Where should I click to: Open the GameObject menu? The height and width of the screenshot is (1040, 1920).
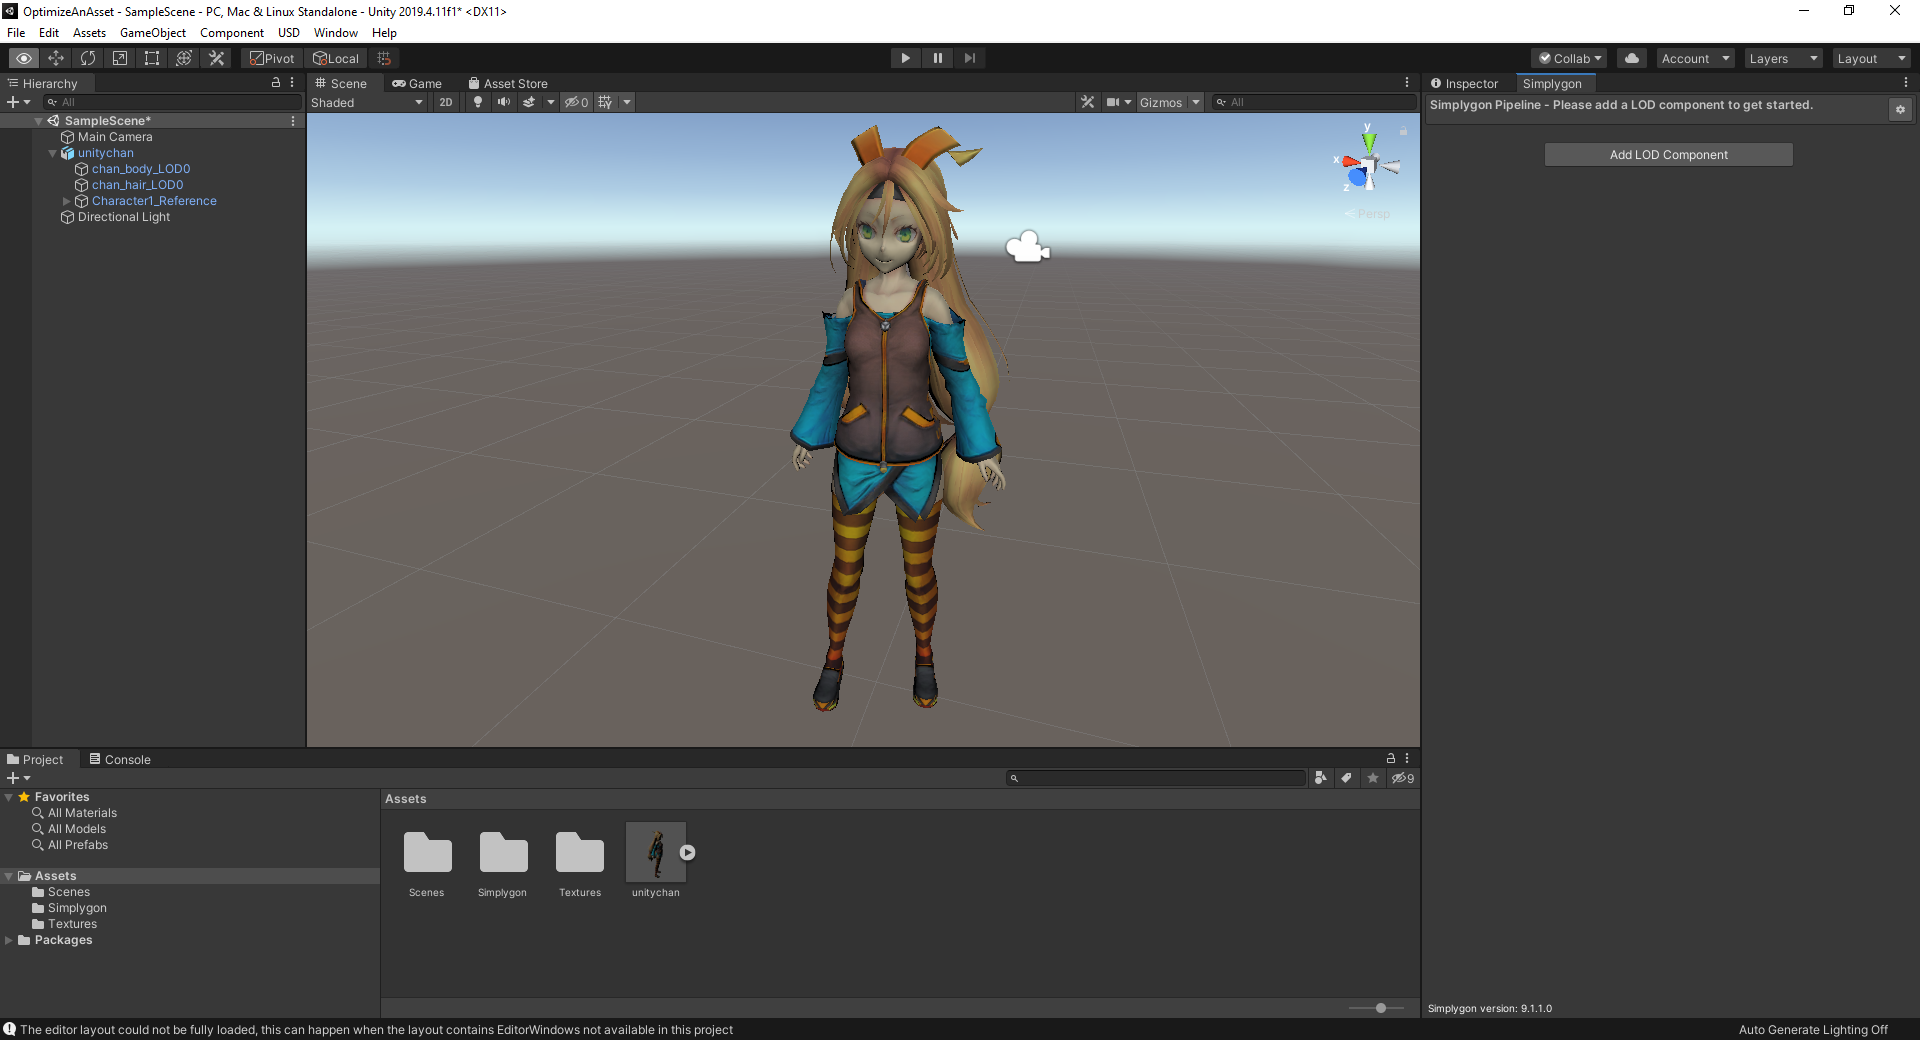(152, 33)
